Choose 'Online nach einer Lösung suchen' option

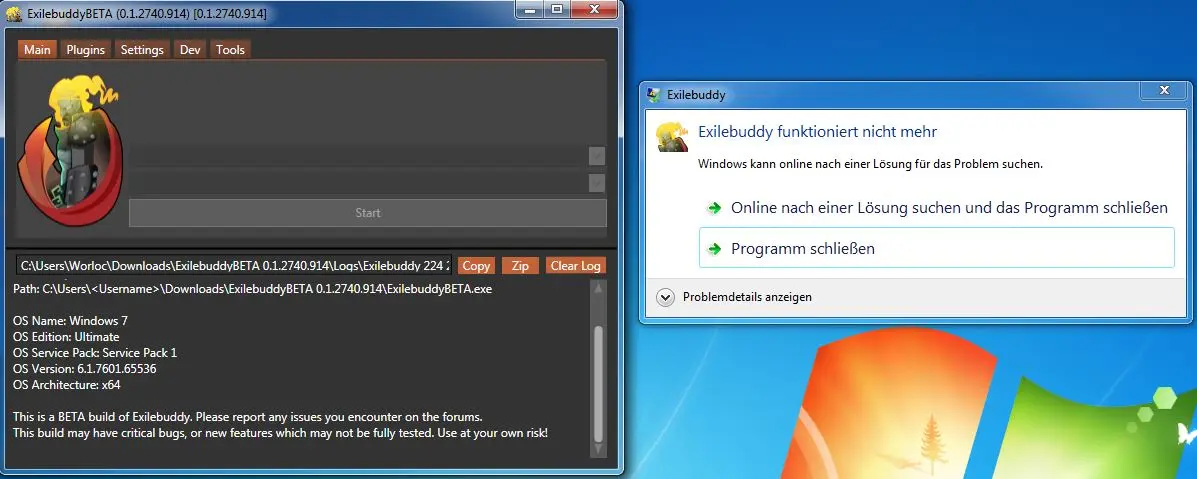coord(937,208)
